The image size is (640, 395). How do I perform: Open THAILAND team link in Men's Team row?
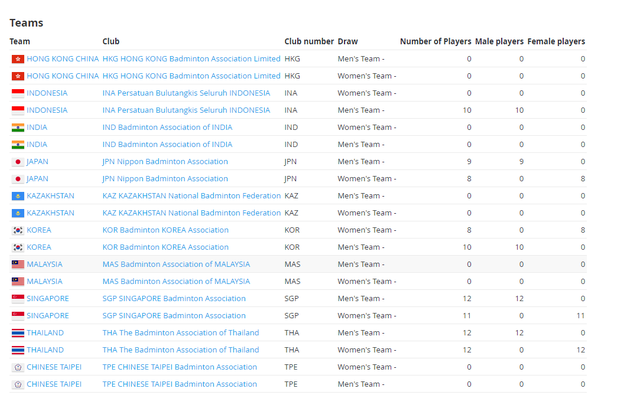point(45,333)
